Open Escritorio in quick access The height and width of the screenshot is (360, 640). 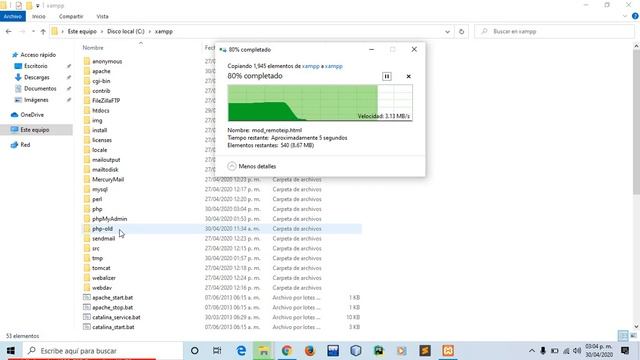[x=36, y=66]
